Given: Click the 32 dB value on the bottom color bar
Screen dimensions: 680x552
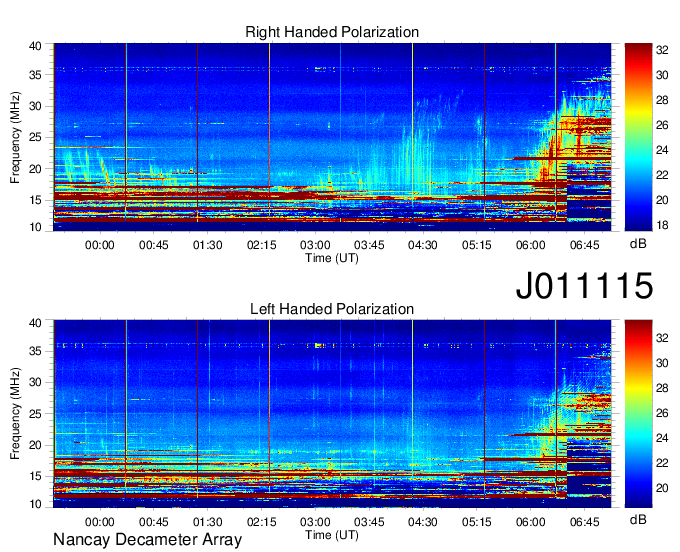Looking at the screenshot, I should 662,338.
